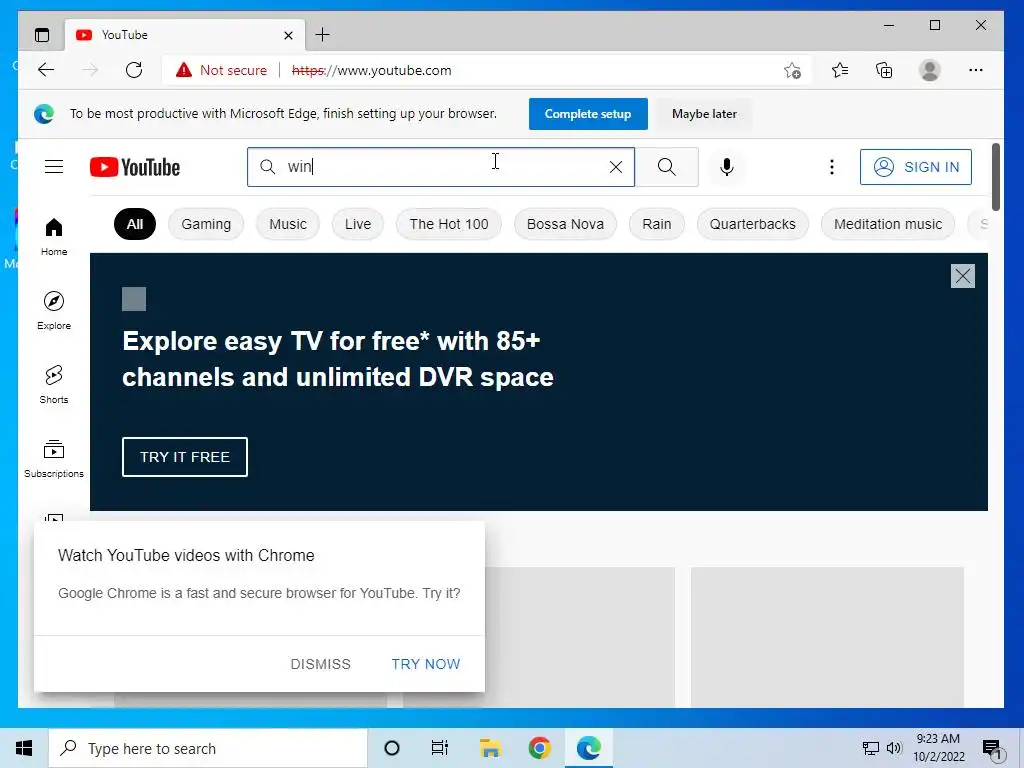Click the Not secure warning icon

[x=184, y=70]
